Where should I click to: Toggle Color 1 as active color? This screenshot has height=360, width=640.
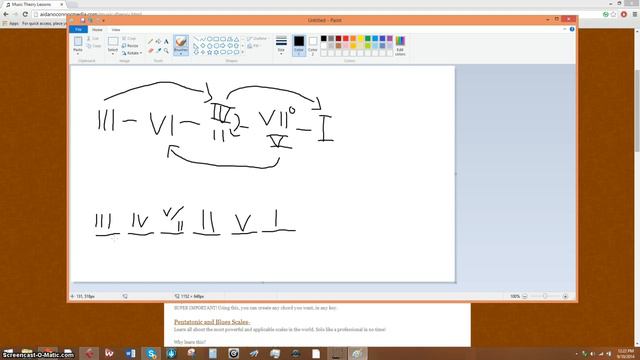(299, 45)
